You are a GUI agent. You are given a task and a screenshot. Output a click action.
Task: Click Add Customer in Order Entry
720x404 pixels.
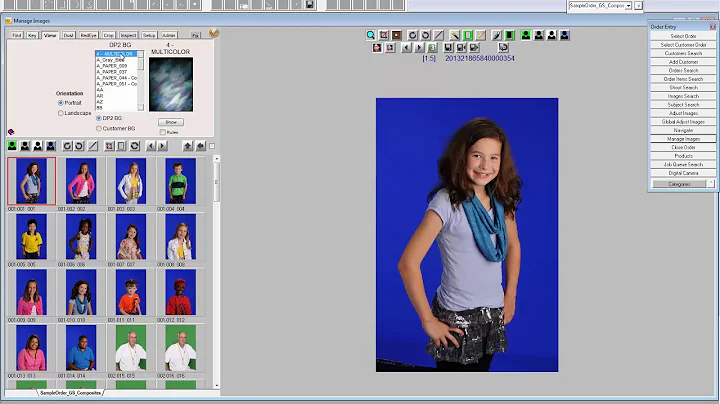tap(683, 62)
